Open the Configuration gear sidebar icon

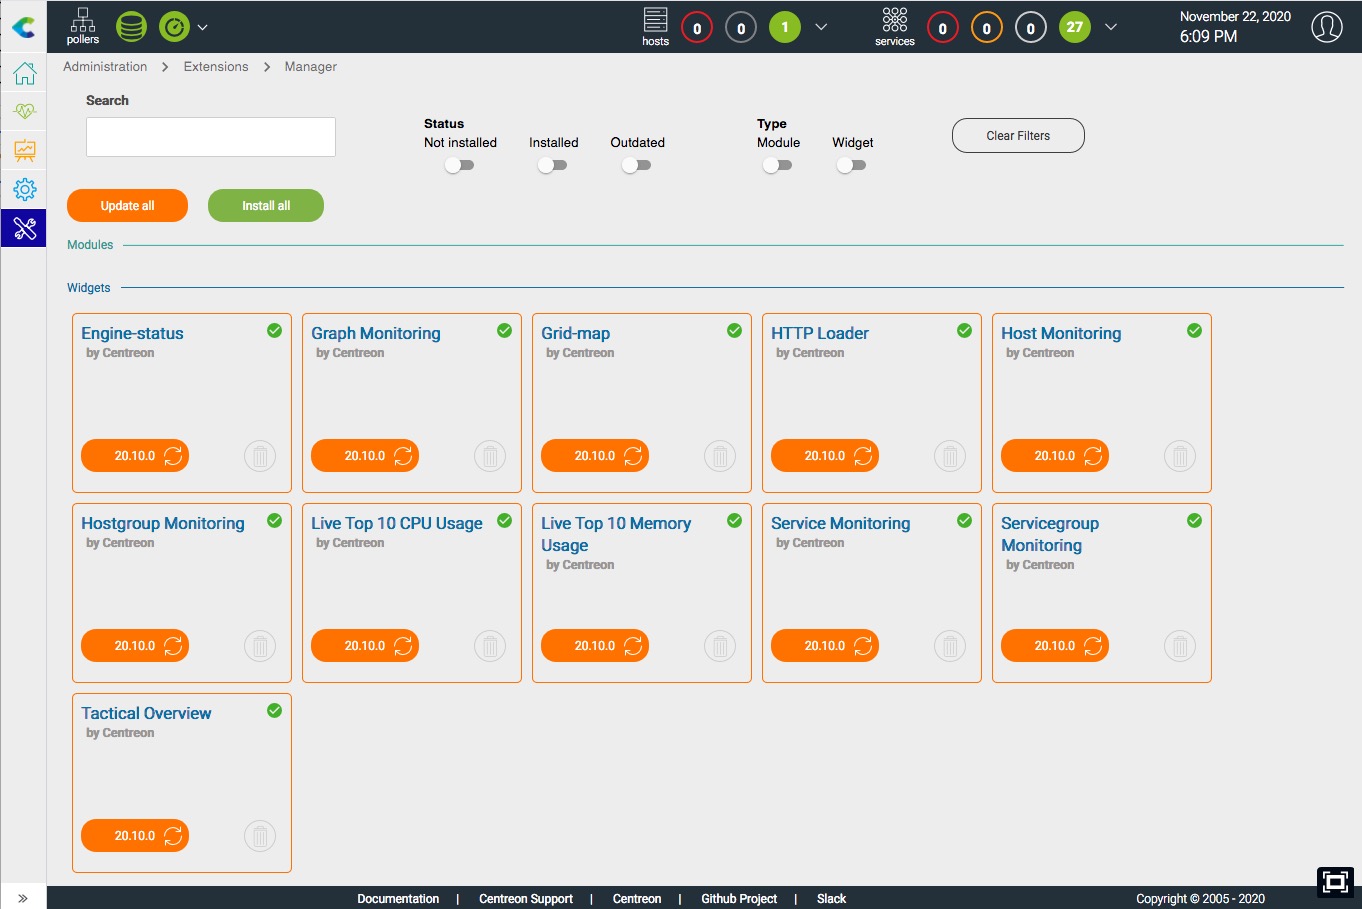[x=24, y=189]
